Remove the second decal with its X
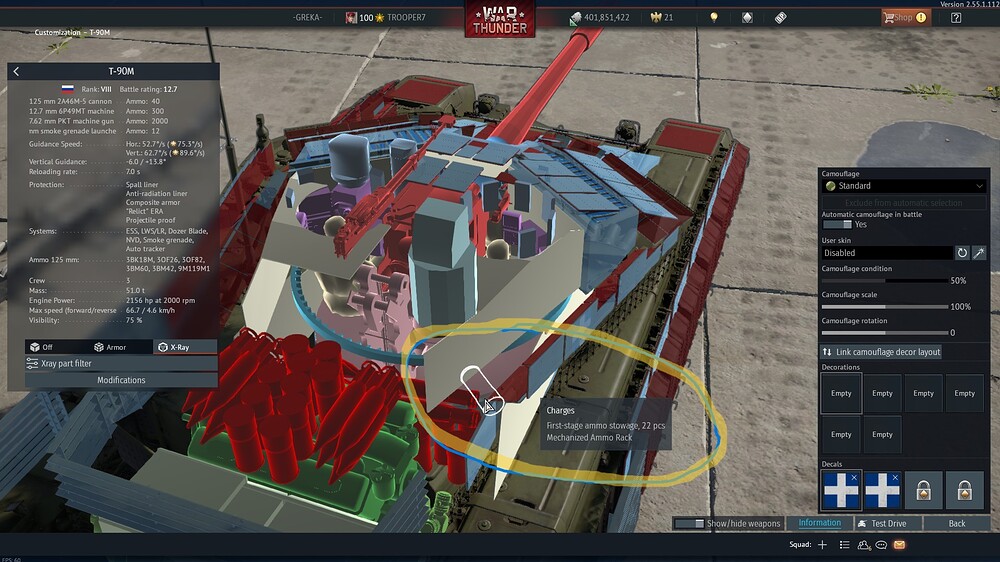The image size is (1000, 562). point(895,478)
